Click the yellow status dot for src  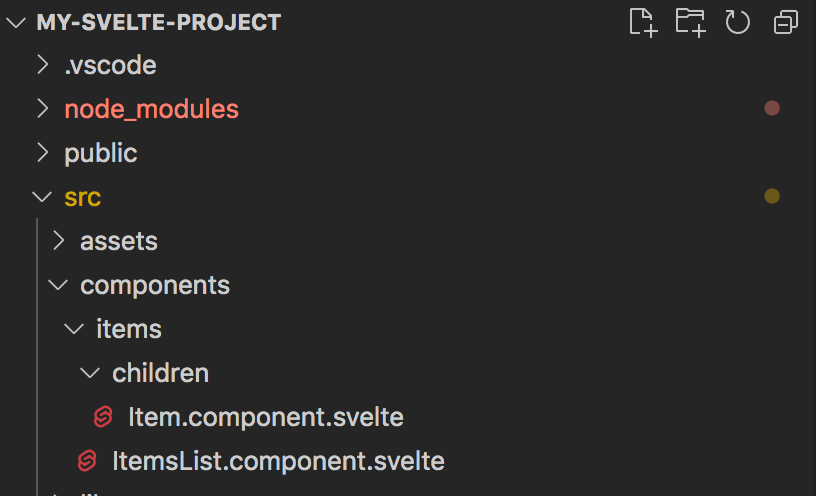(x=772, y=196)
